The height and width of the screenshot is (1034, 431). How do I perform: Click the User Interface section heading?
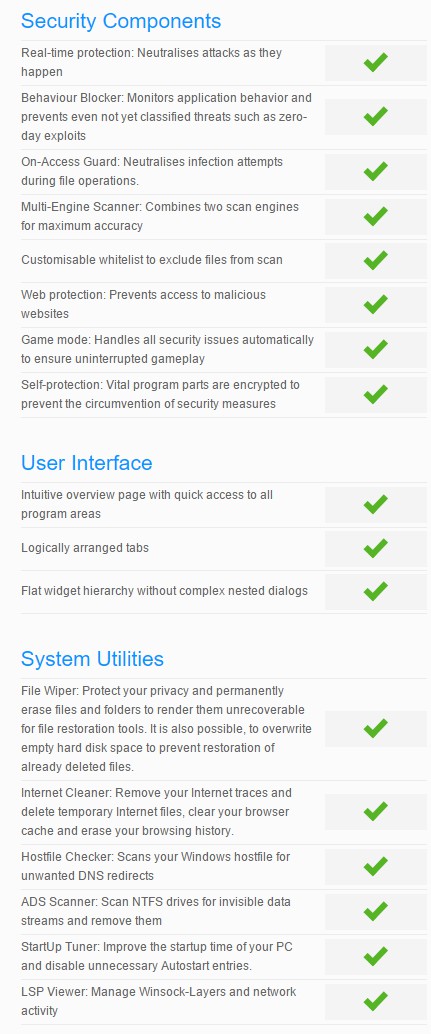pos(86,462)
